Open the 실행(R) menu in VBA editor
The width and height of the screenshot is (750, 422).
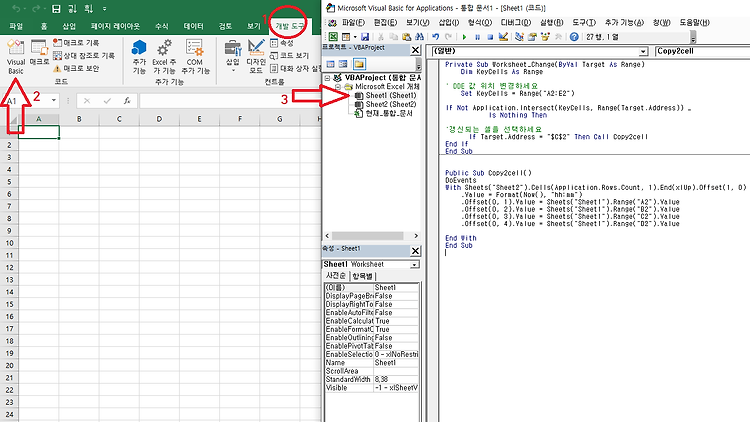click(x=551, y=22)
